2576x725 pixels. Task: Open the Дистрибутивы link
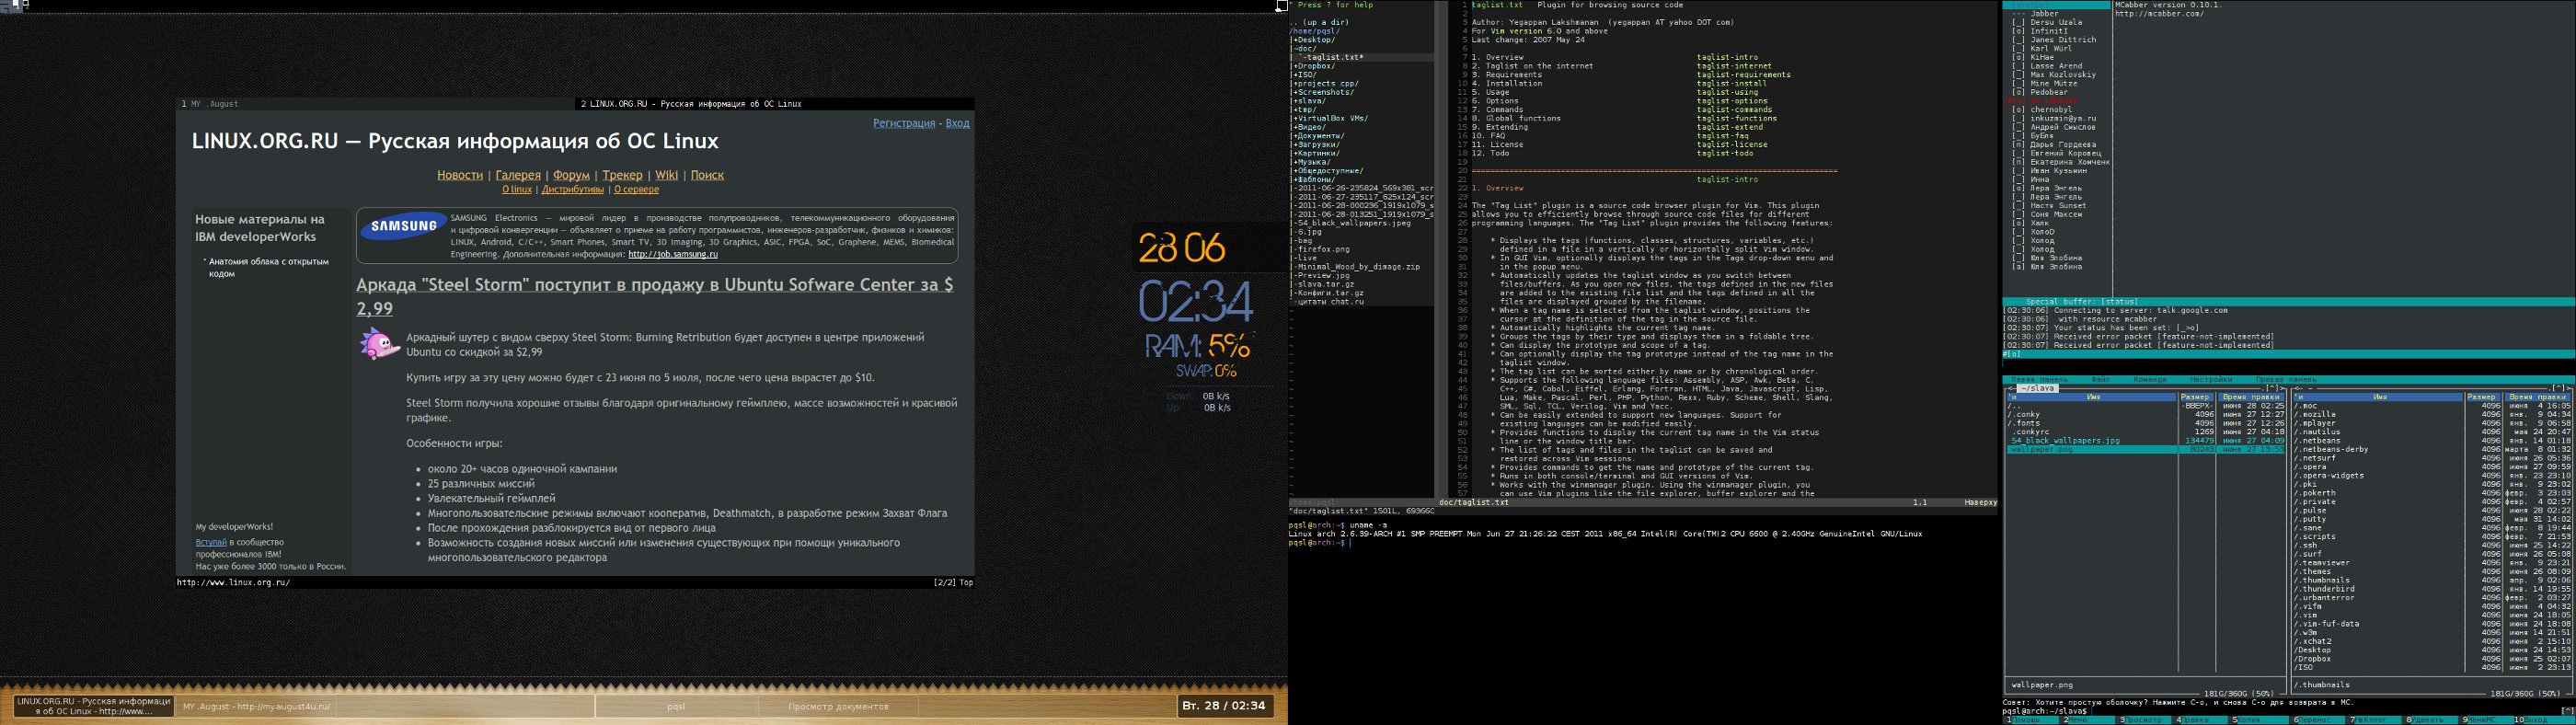click(573, 189)
